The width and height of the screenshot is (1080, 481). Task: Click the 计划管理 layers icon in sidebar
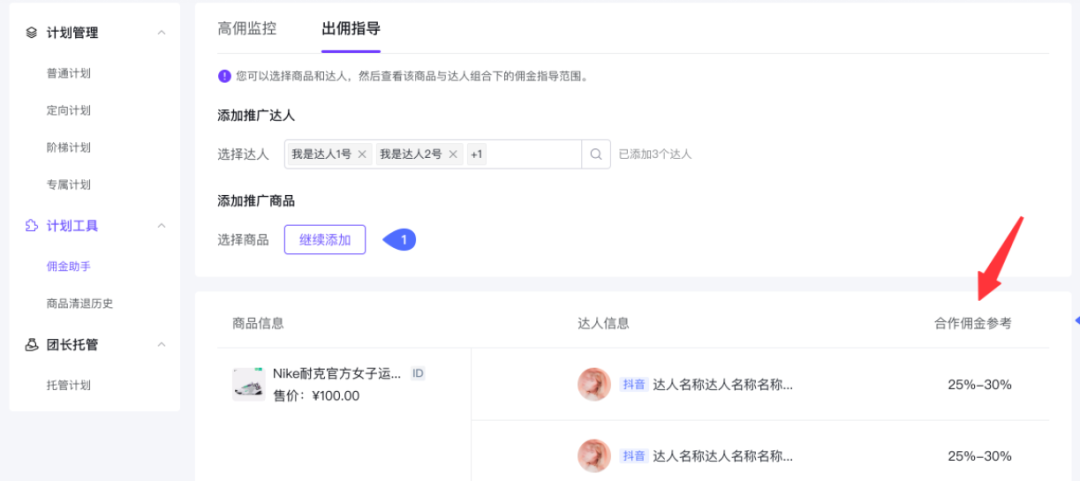pyautogui.click(x=32, y=33)
